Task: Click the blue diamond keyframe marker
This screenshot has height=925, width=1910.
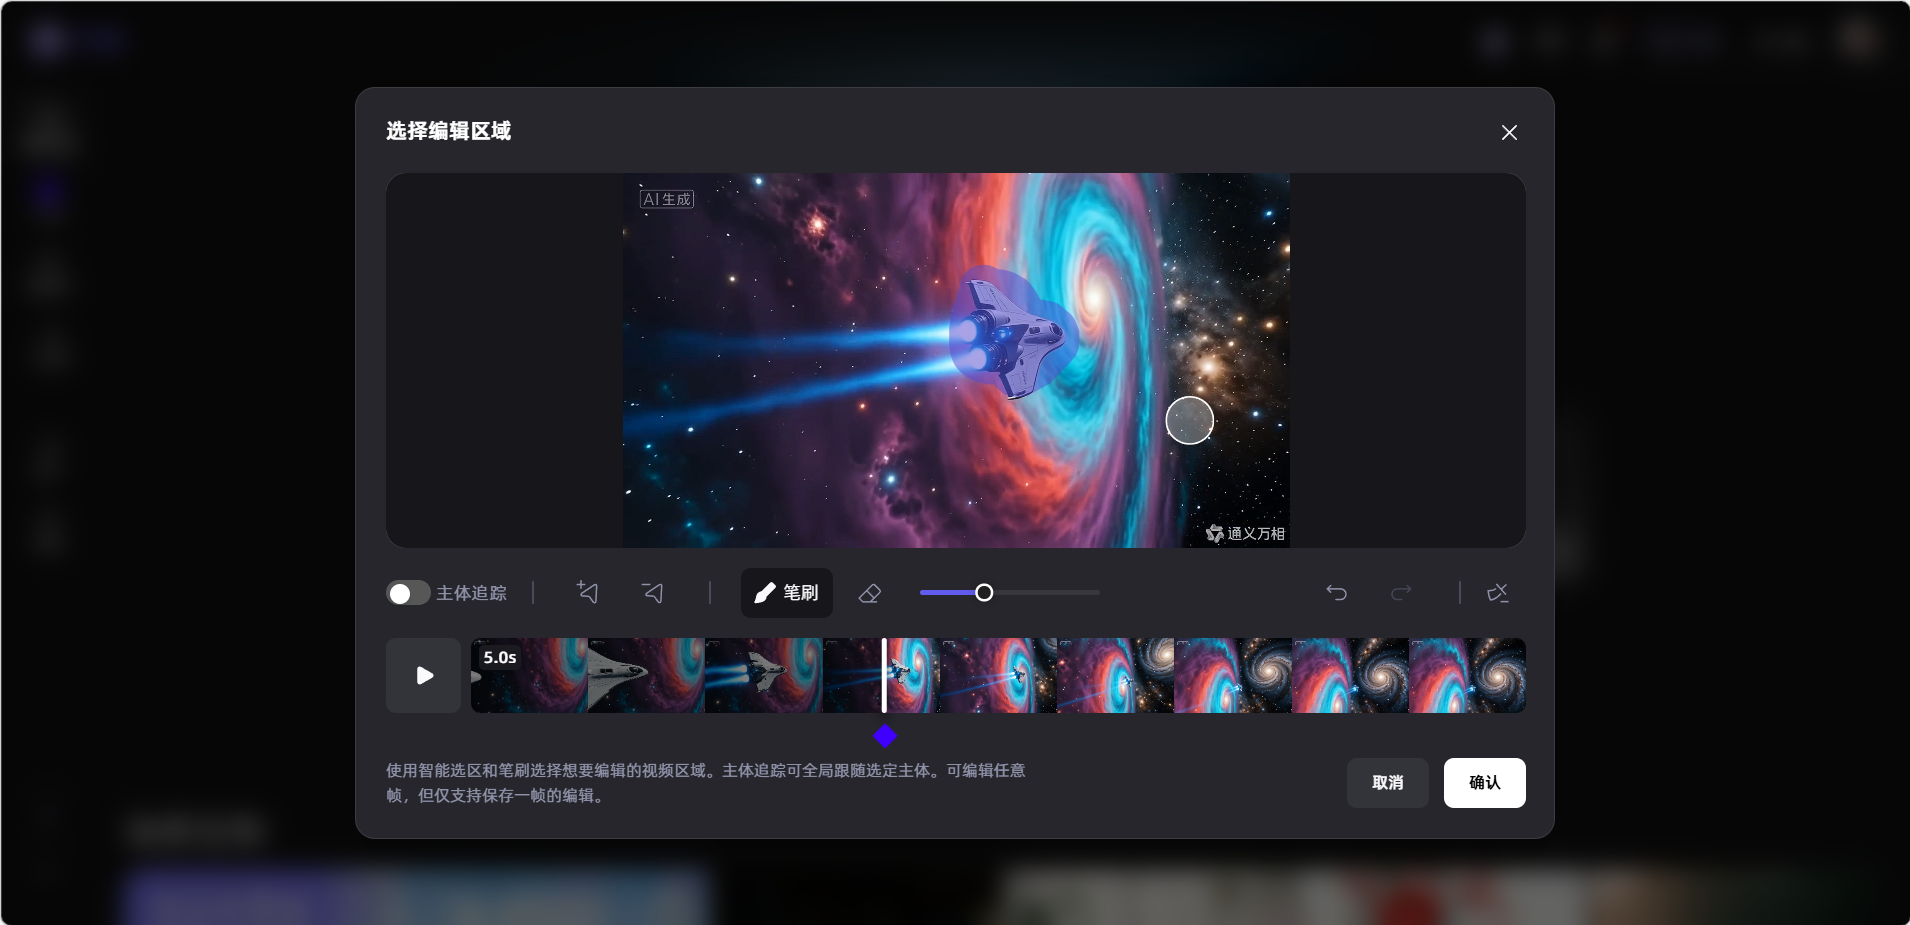Action: point(885,737)
